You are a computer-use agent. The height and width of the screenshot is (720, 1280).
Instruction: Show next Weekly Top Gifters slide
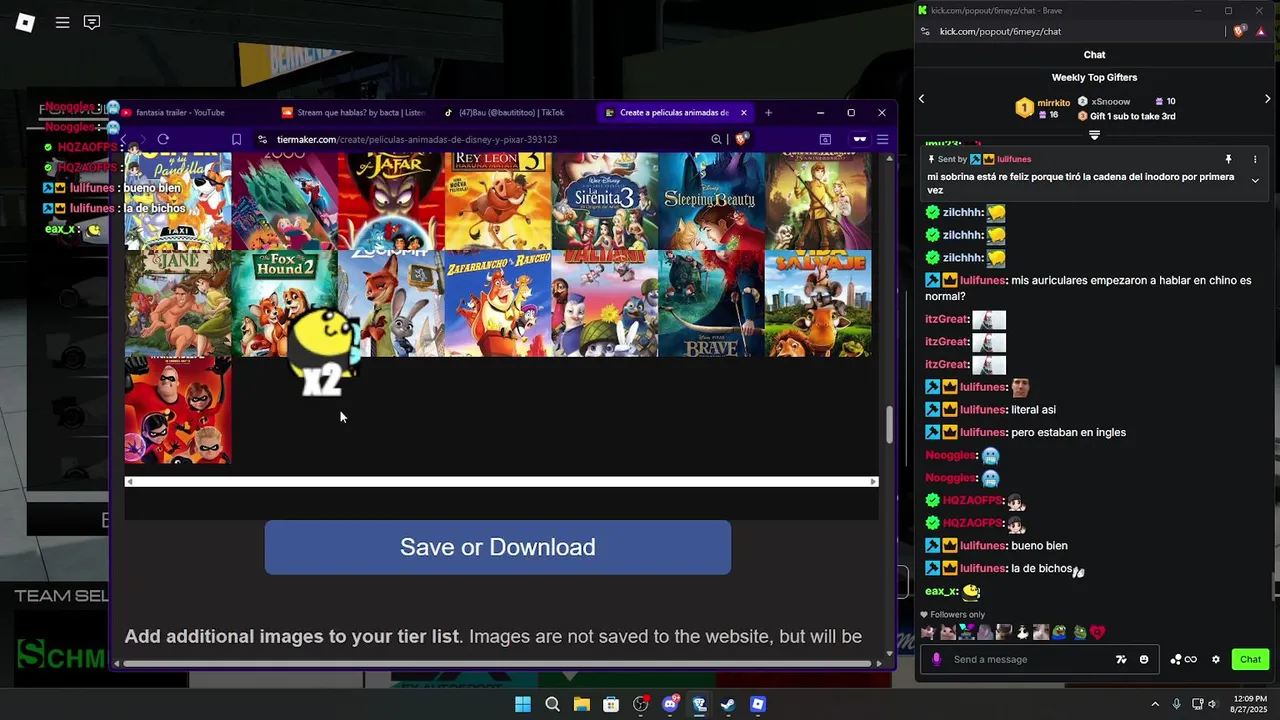point(1267,99)
